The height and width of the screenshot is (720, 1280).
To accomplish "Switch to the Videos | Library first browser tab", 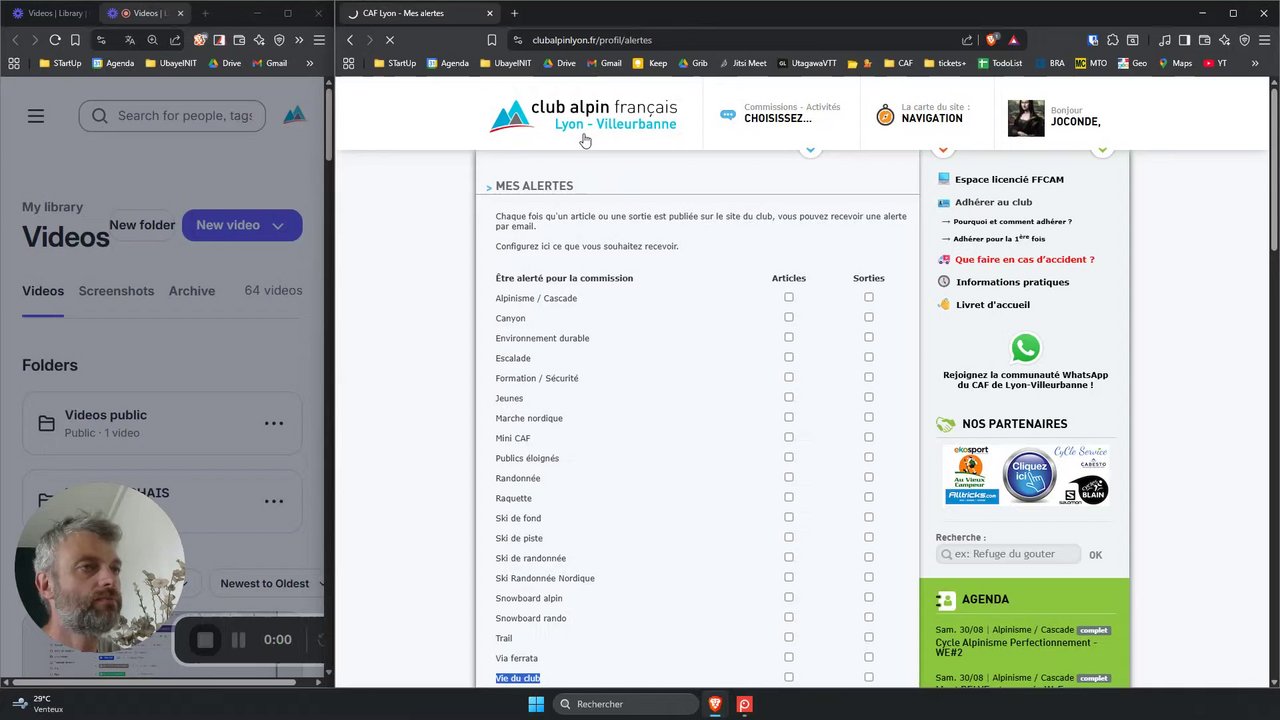I will click(48, 13).
